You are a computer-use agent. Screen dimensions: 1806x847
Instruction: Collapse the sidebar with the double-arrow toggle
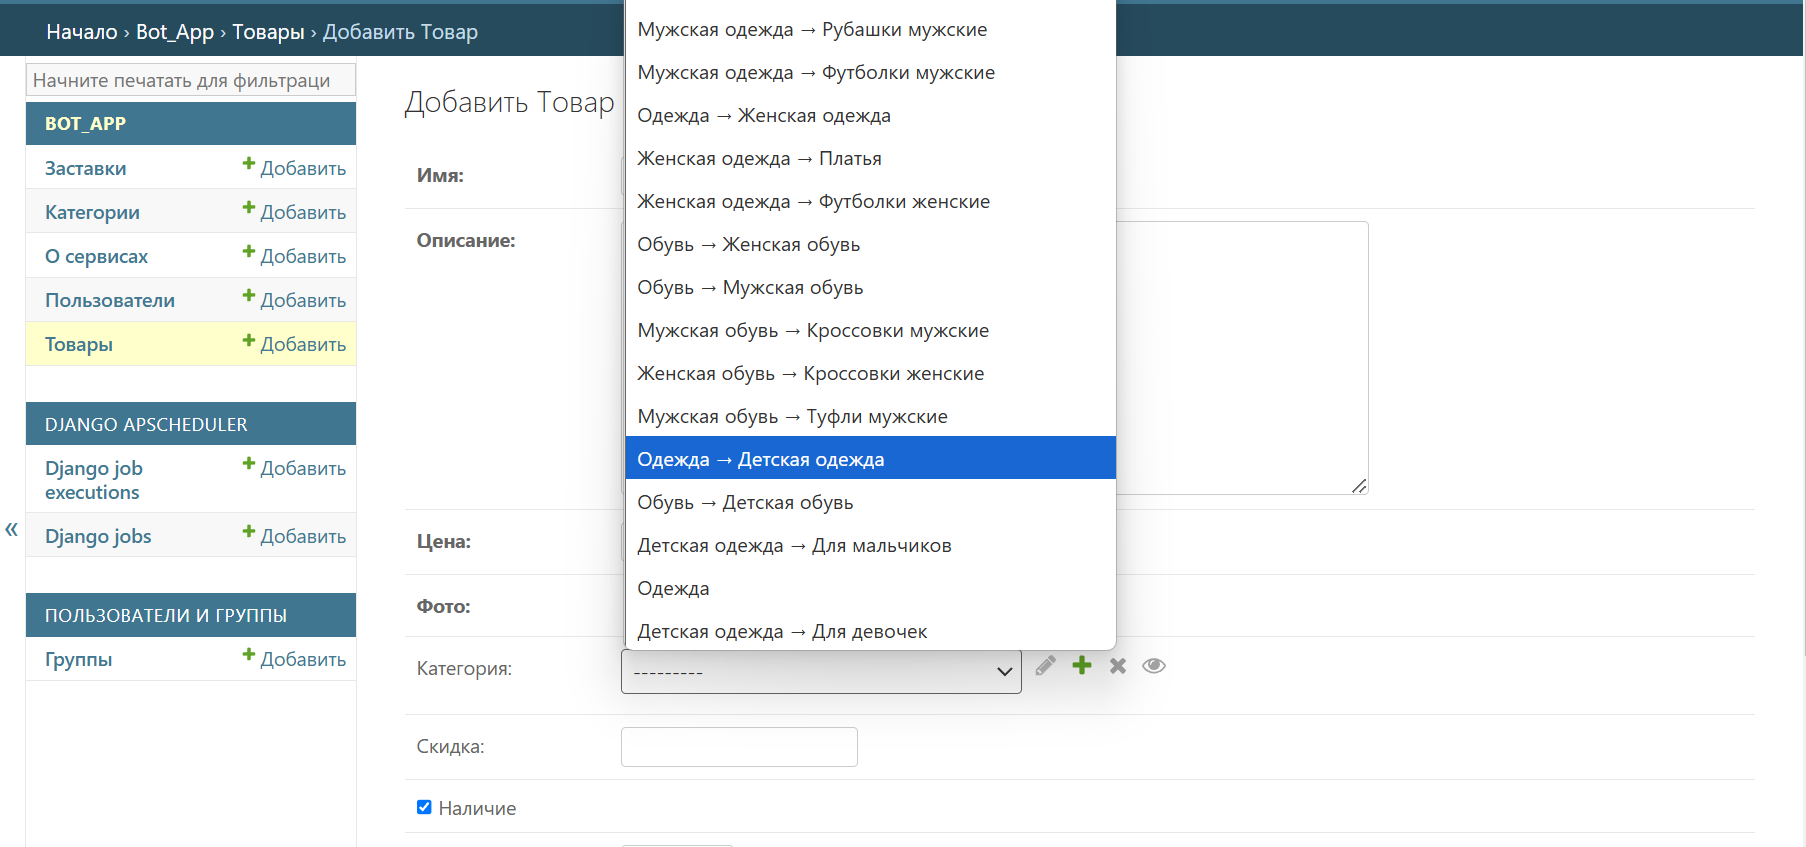point(12,529)
